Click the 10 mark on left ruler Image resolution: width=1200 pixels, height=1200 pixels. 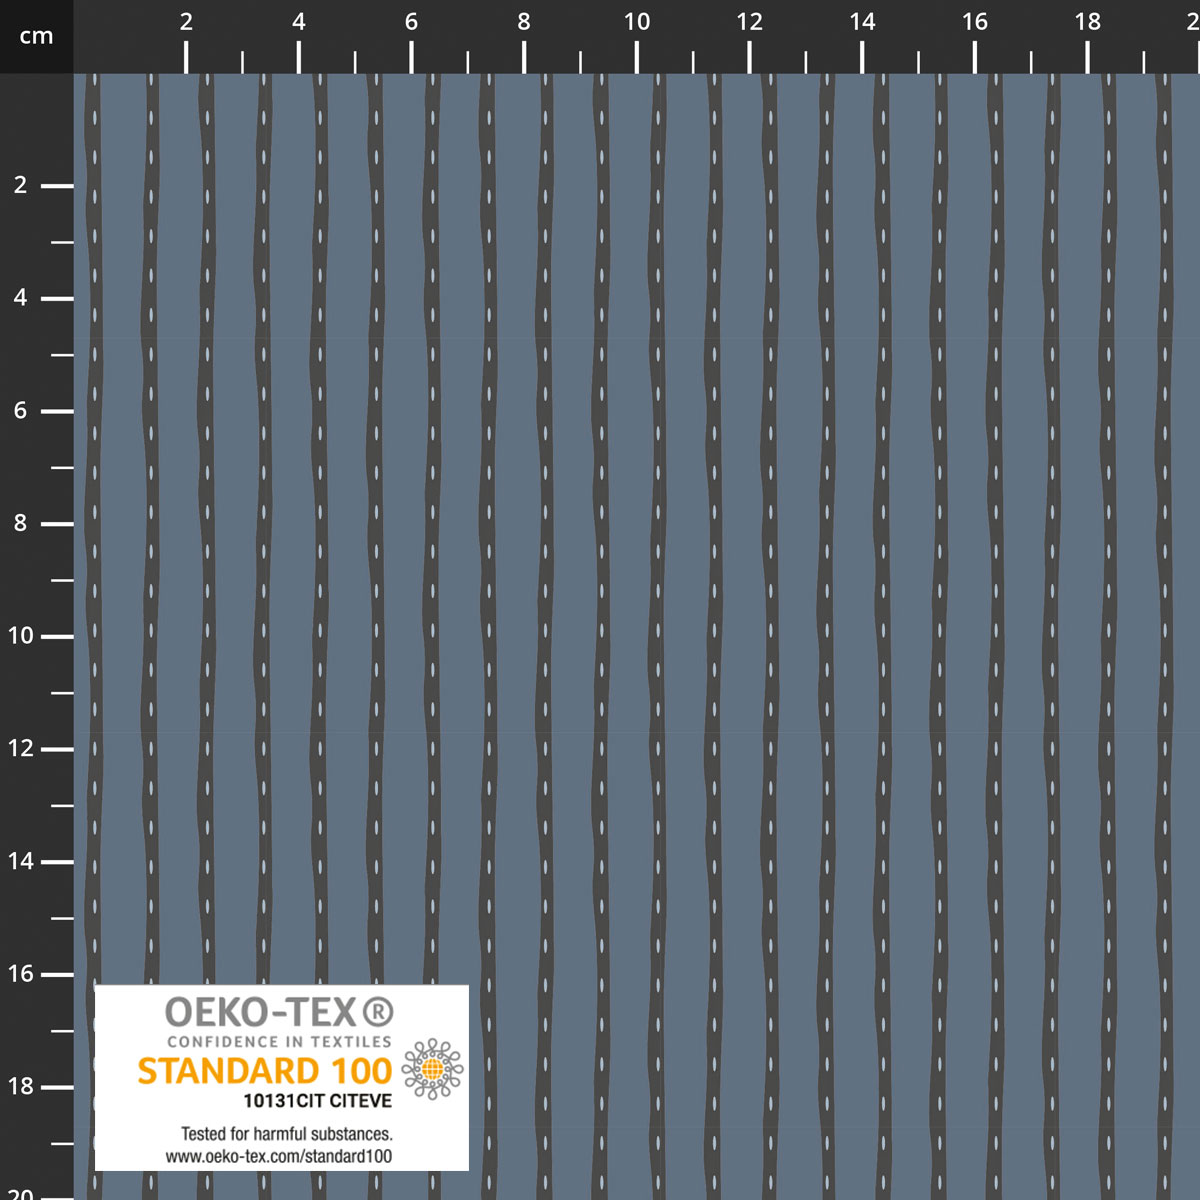click(x=20, y=636)
